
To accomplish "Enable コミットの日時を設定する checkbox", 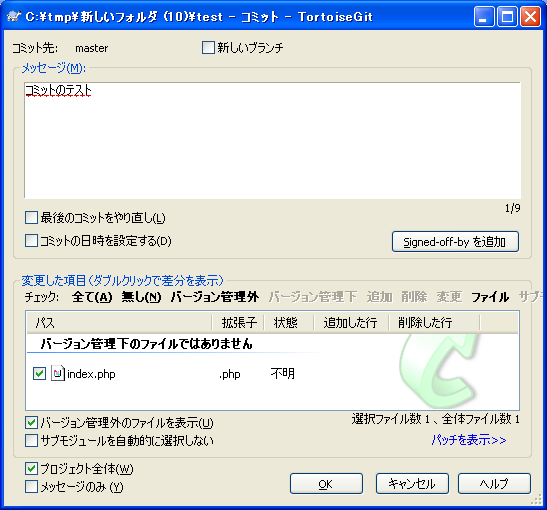I will (x=31, y=241).
